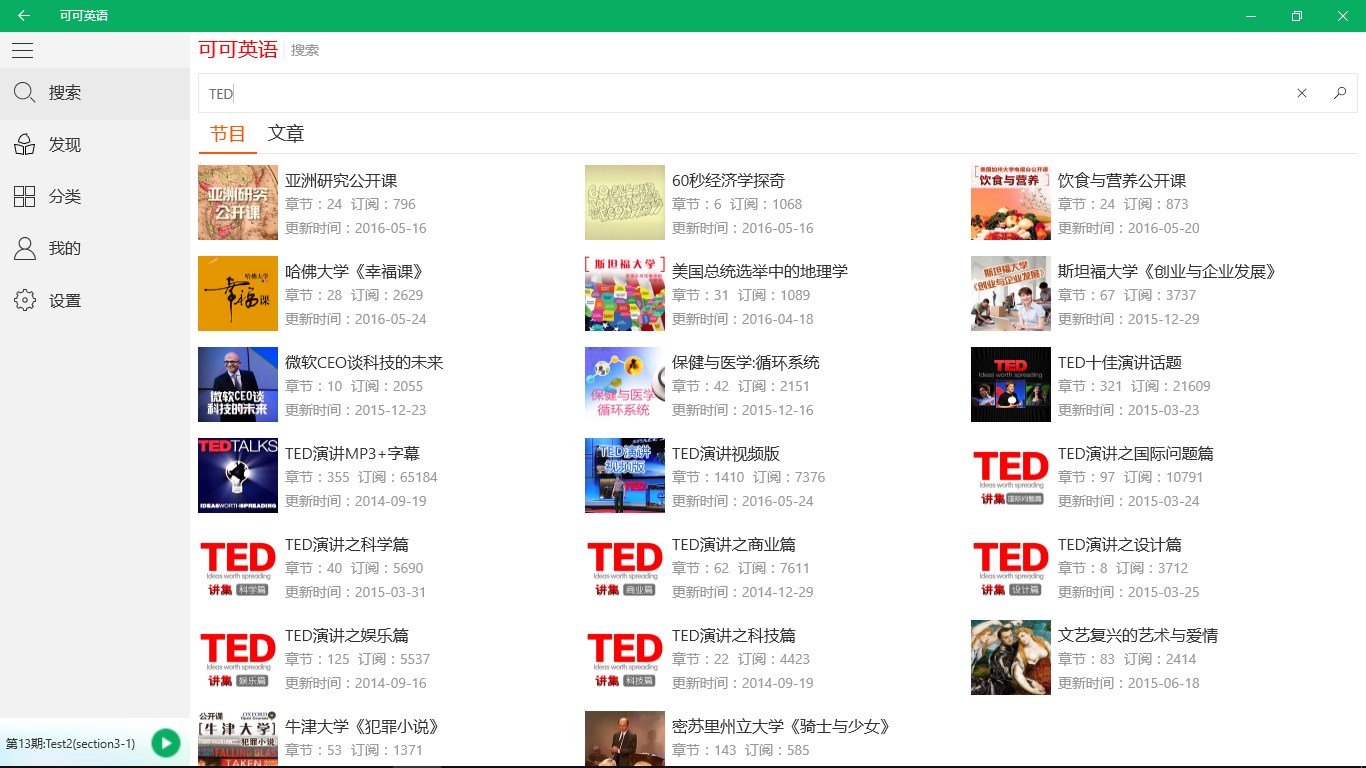Screen dimensions: 1366x768
Task: Click 章节：1410 订阅：7376 text
Action: point(749,477)
